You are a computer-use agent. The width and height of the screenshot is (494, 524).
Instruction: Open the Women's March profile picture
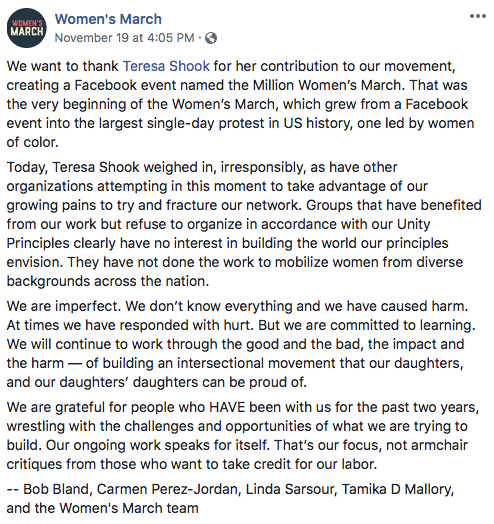coord(27,28)
